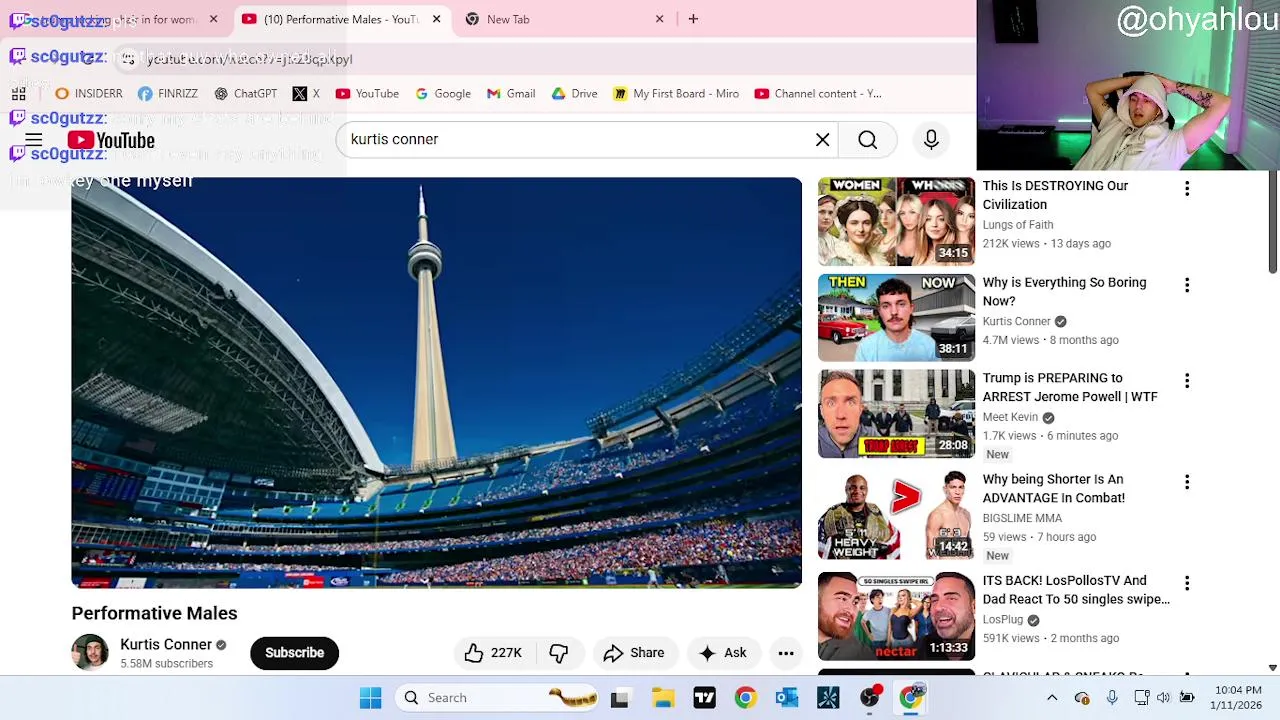Close the Performative Males tab
This screenshot has width=1280, height=720.
(436, 19)
